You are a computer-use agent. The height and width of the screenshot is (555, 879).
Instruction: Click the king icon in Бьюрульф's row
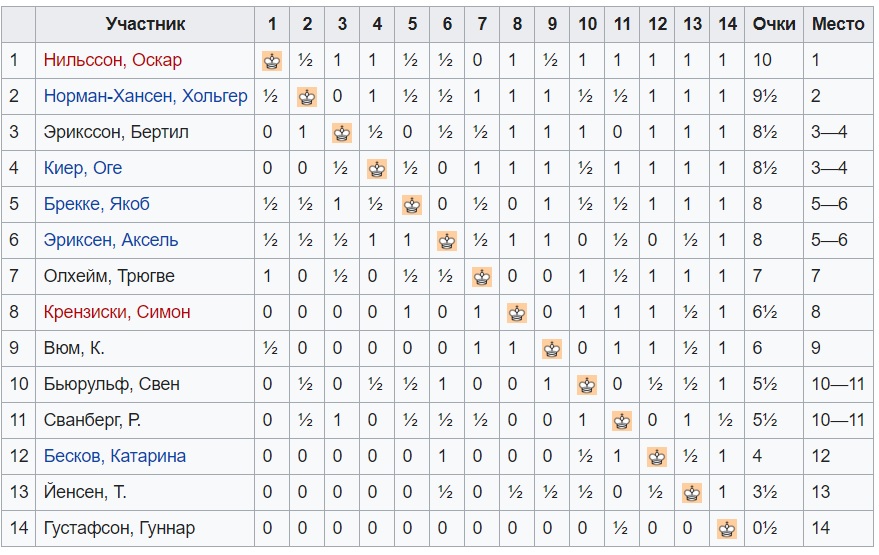(587, 385)
